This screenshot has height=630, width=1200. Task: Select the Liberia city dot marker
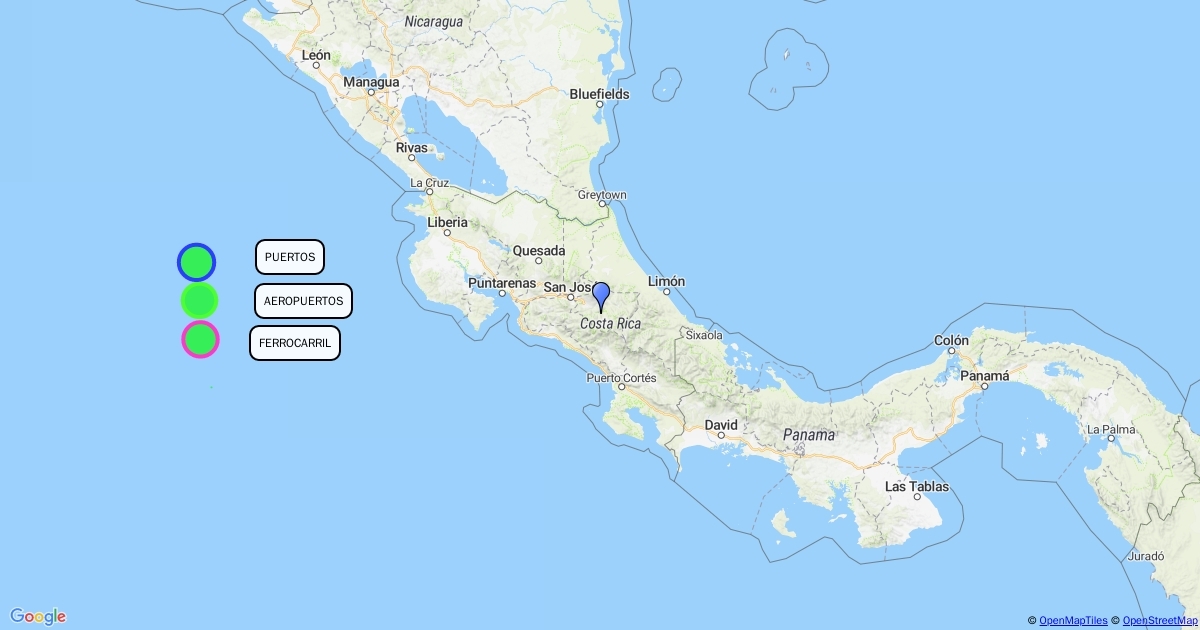[x=447, y=232]
